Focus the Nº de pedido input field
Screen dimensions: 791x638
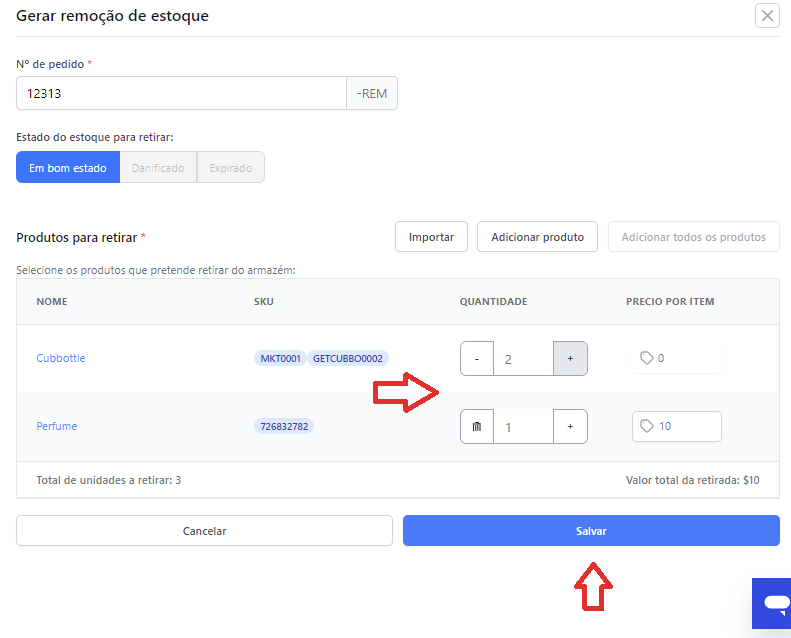pyautogui.click(x=181, y=93)
